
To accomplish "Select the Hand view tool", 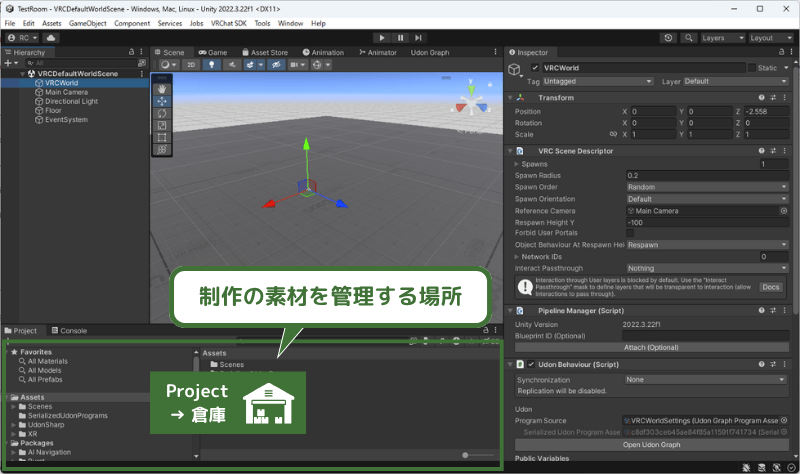I will (162, 89).
